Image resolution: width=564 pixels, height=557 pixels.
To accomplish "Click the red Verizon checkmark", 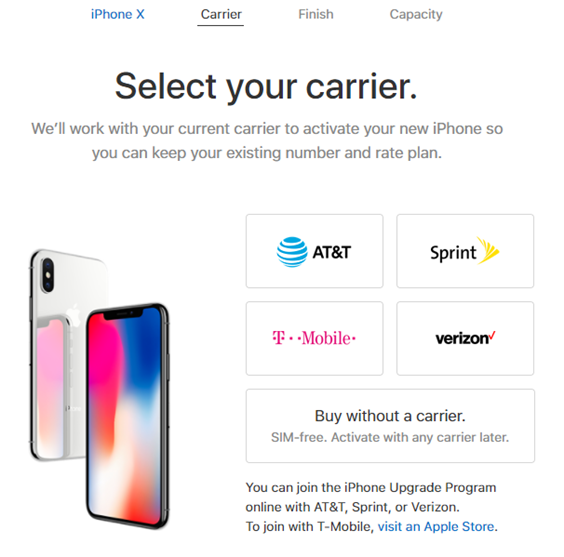I will pos(492,336).
